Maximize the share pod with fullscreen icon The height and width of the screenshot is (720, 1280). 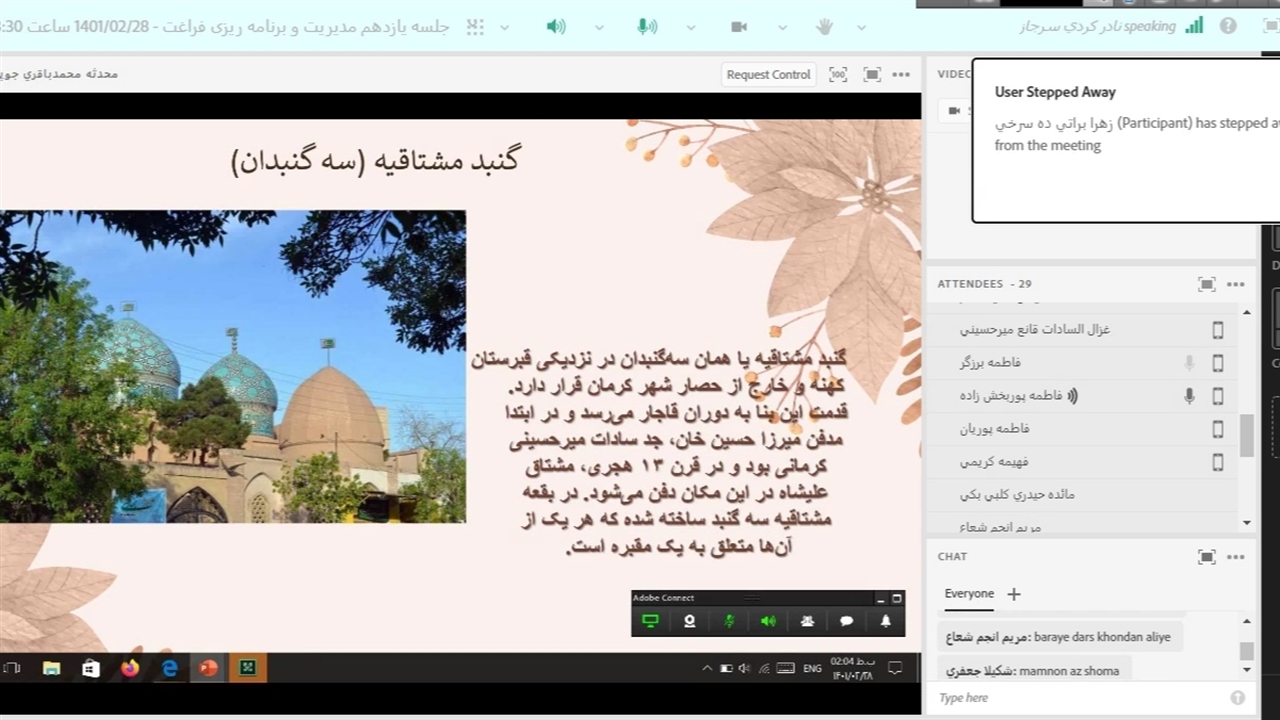coord(872,74)
